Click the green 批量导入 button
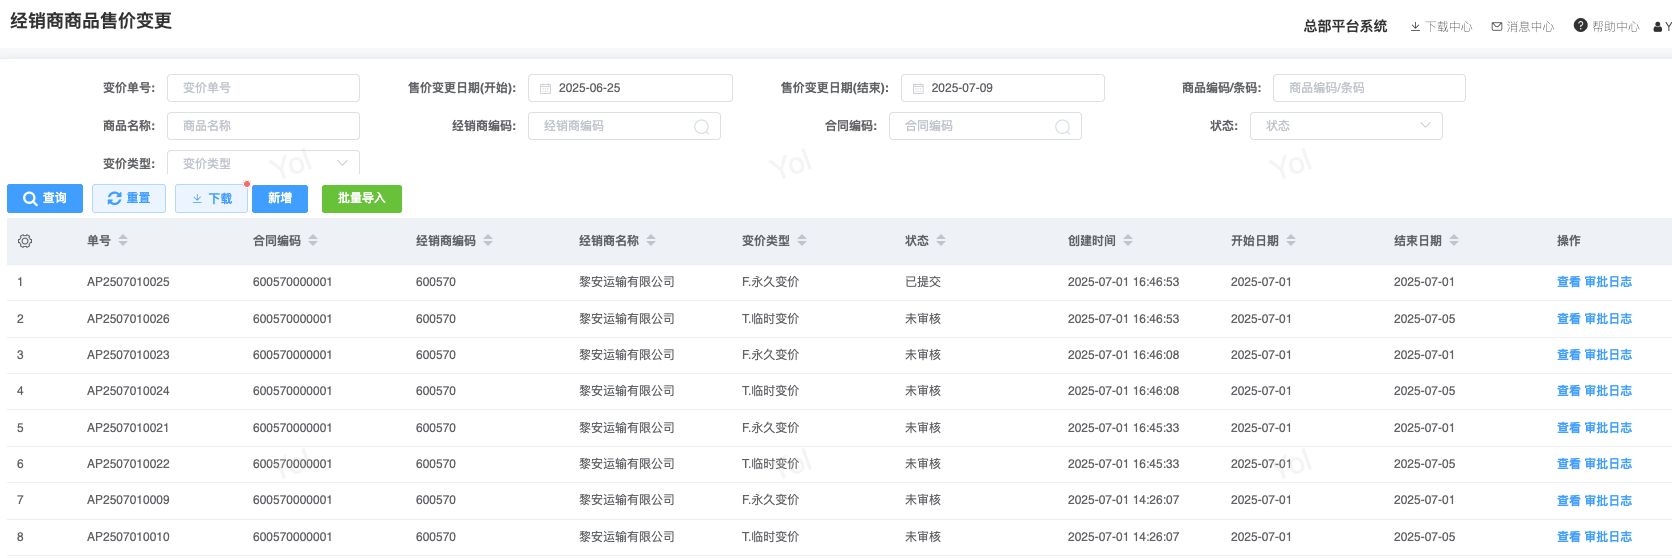 point(361,199)
